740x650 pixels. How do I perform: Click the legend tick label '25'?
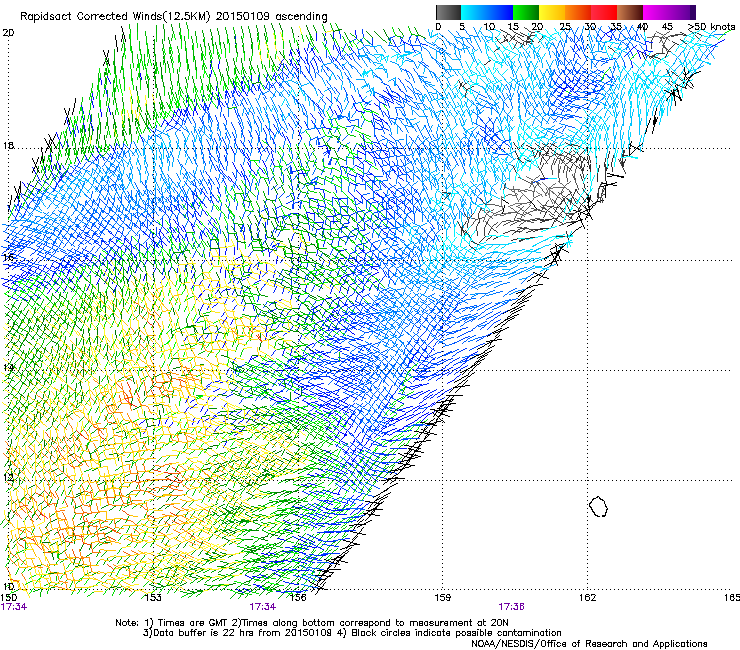(x=565, y=27)
